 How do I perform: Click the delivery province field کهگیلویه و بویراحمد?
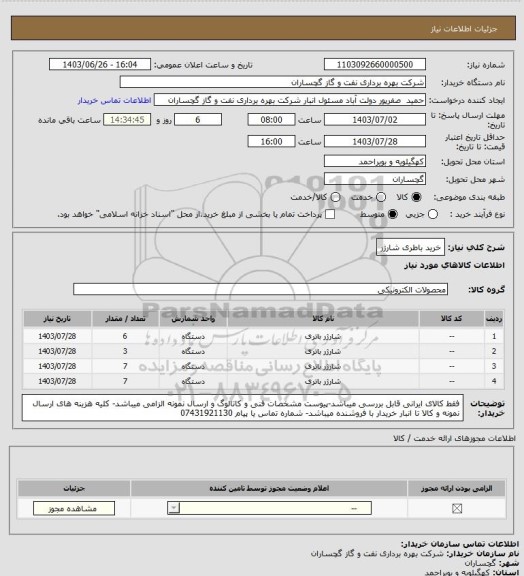click(375, 161)
